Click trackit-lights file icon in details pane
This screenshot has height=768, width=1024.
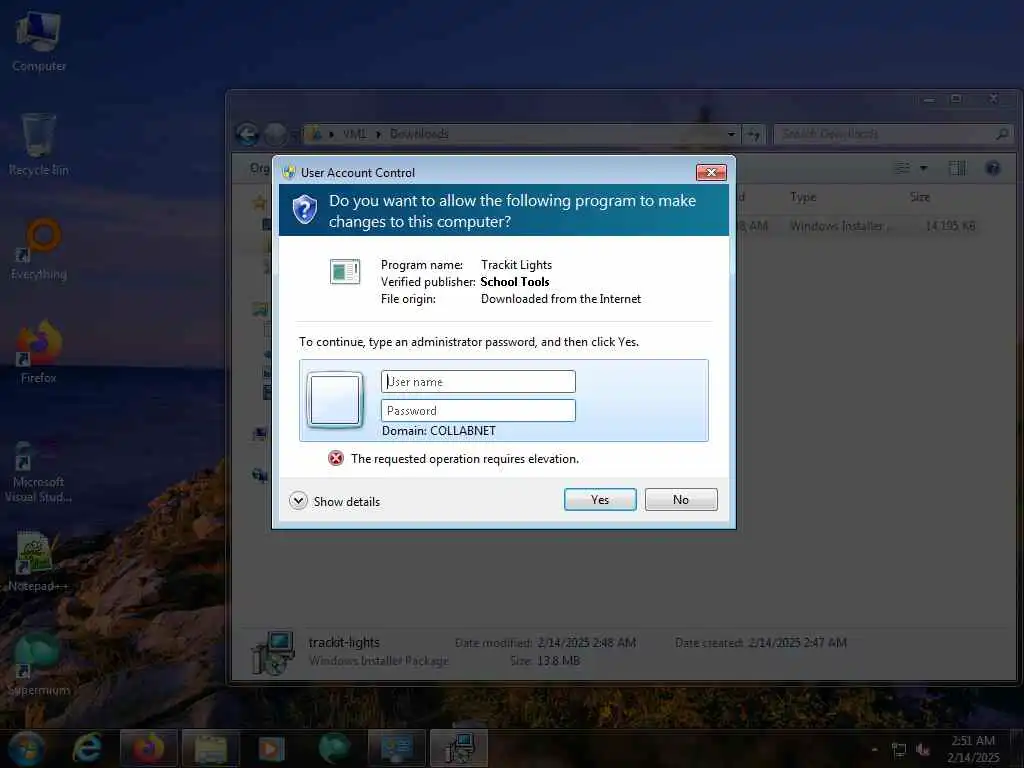click(273, 653)
